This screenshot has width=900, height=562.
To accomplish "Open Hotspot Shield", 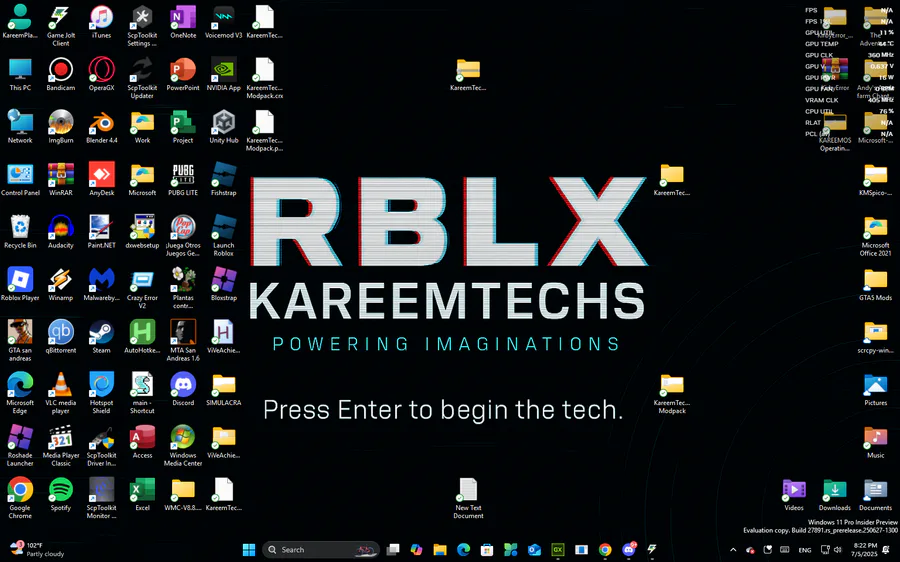I will [102, 393].
